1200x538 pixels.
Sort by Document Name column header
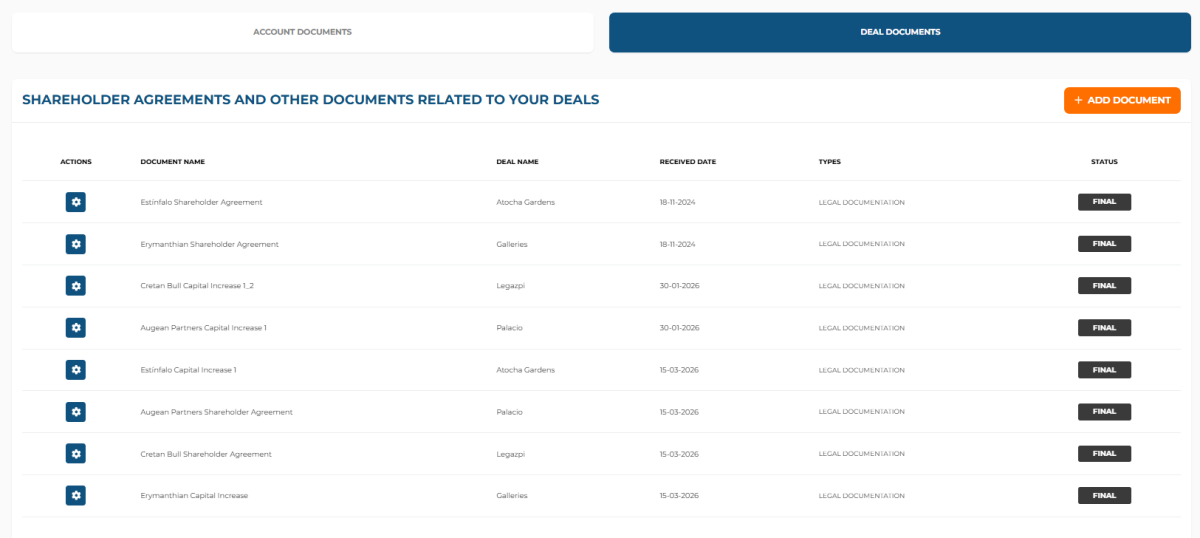click(x=172, y=161)
